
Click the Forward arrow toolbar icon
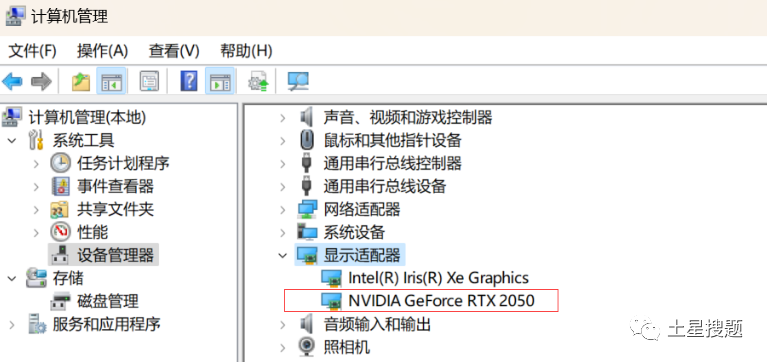point(41,81)
